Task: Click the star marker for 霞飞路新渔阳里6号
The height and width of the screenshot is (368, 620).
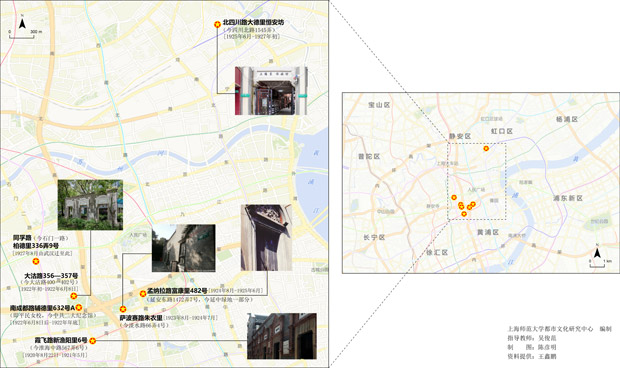Action: (x=93, y=340)
